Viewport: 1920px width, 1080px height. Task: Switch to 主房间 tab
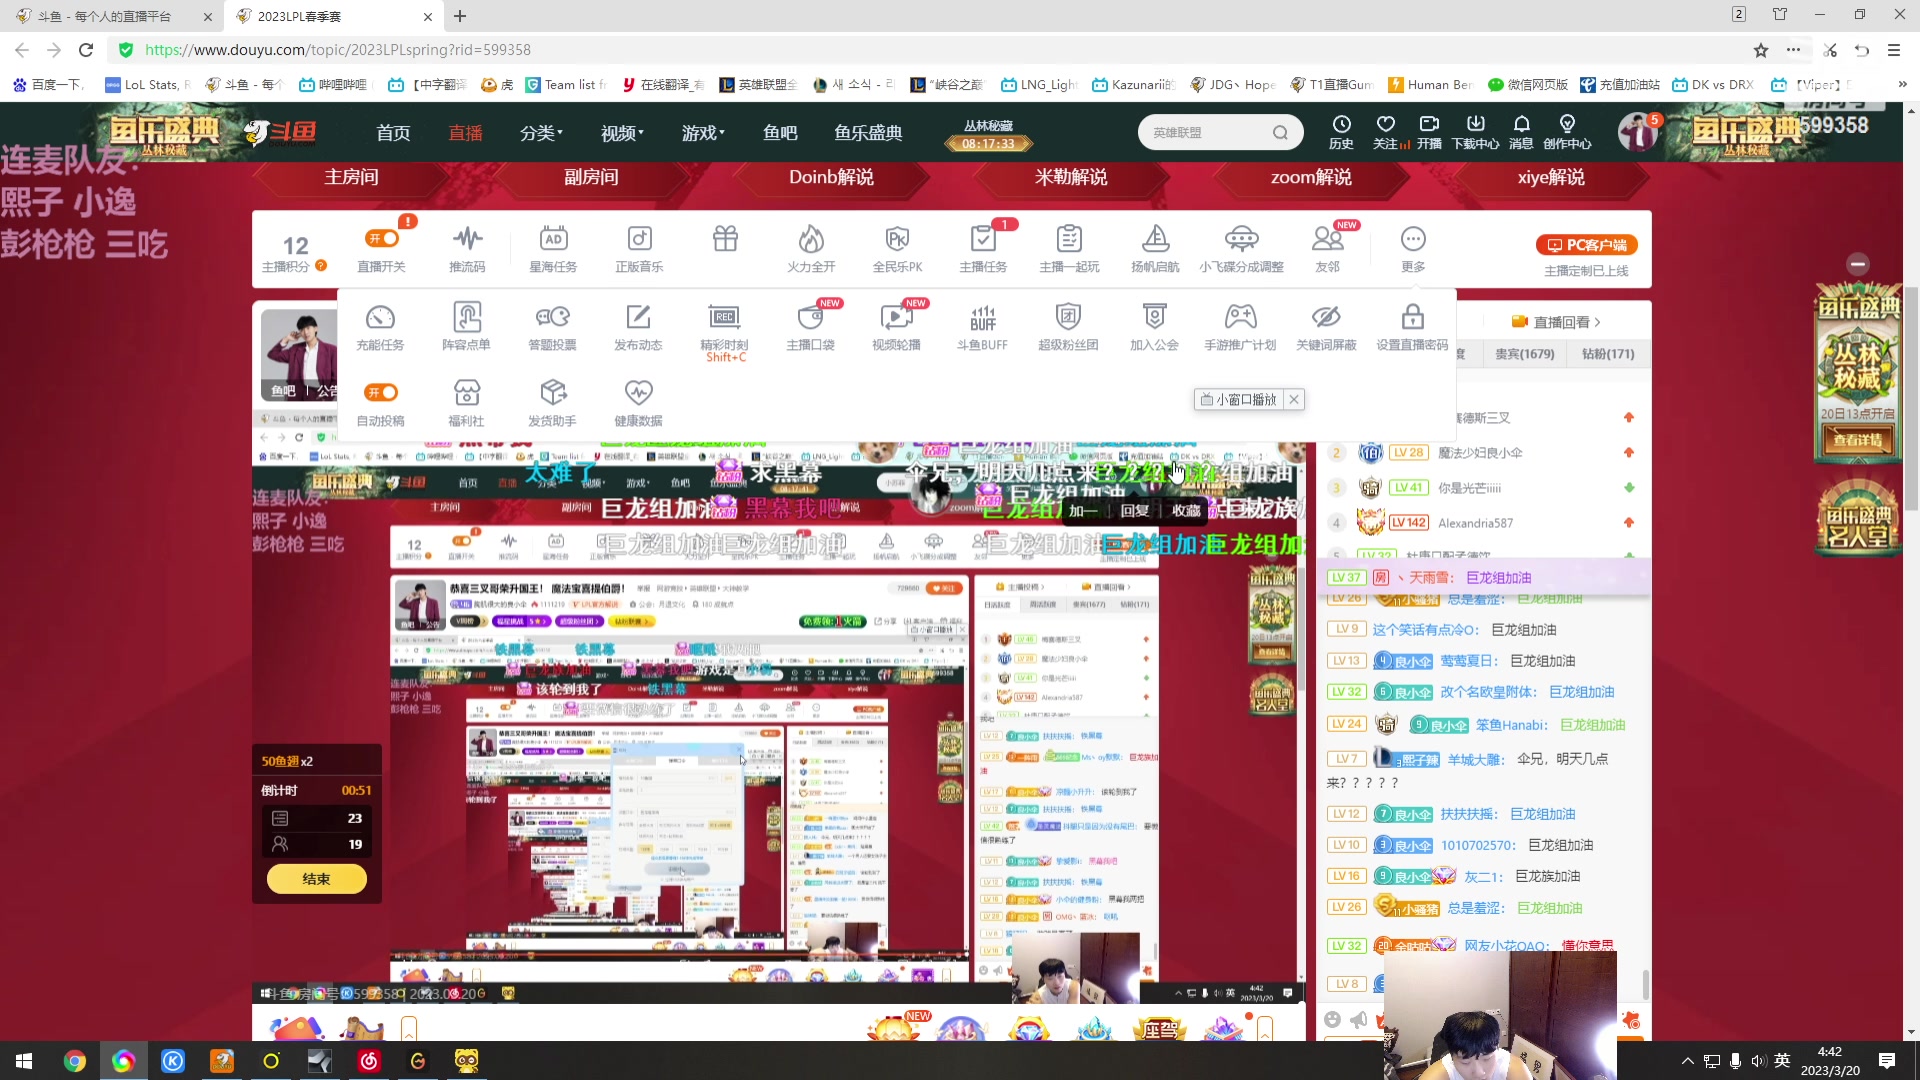pyautogui.click(x=351, y=177)
